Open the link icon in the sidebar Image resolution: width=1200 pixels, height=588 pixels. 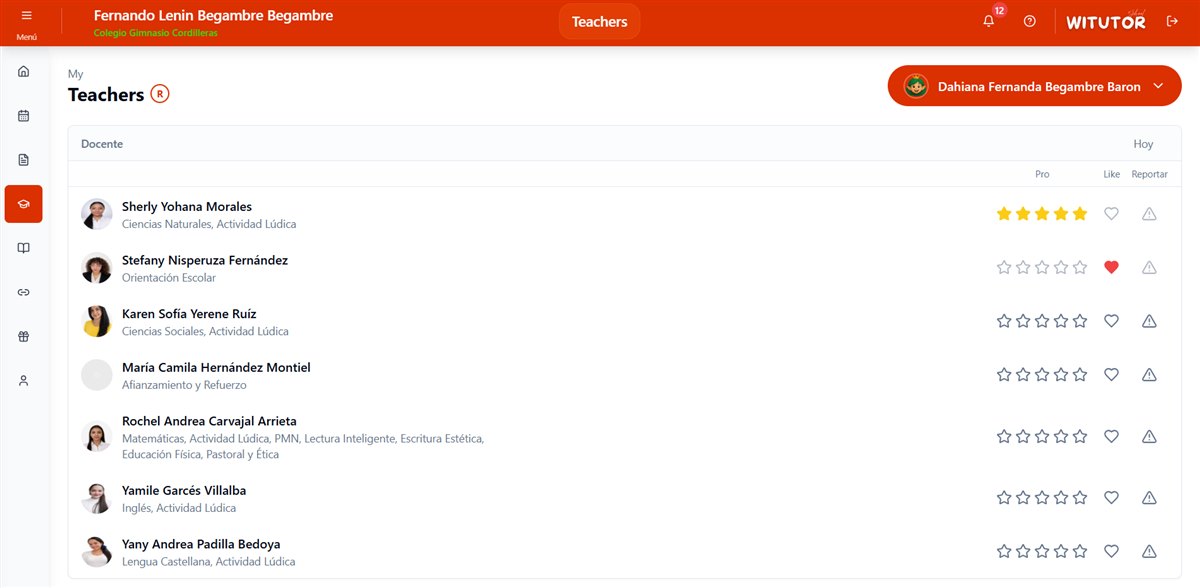point(24,292)
